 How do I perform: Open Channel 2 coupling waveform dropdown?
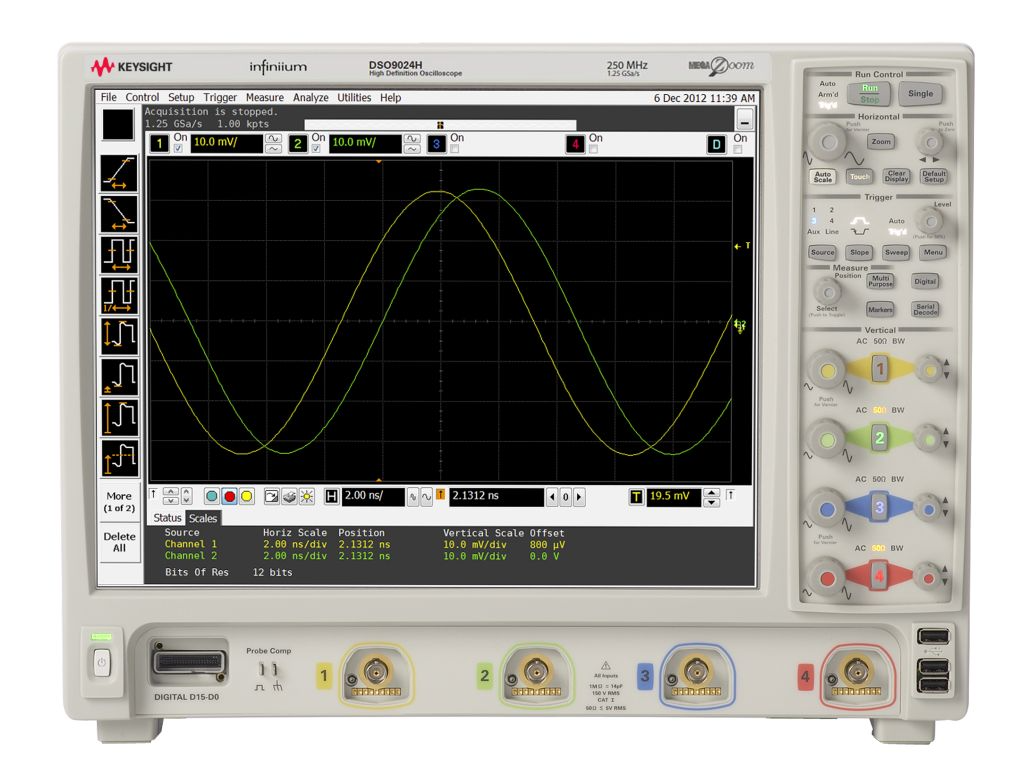411,143
